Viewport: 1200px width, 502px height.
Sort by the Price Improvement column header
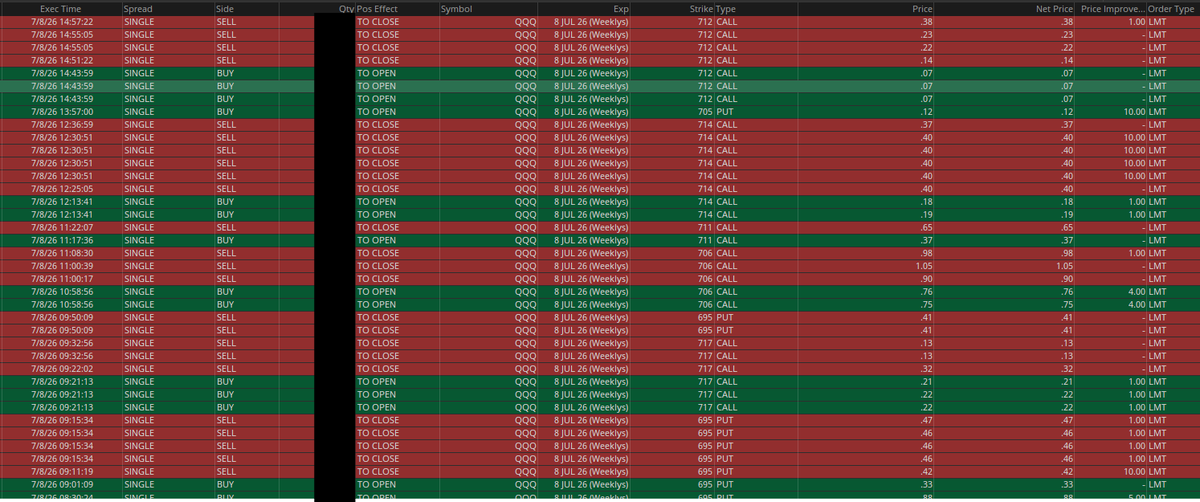1111,8
